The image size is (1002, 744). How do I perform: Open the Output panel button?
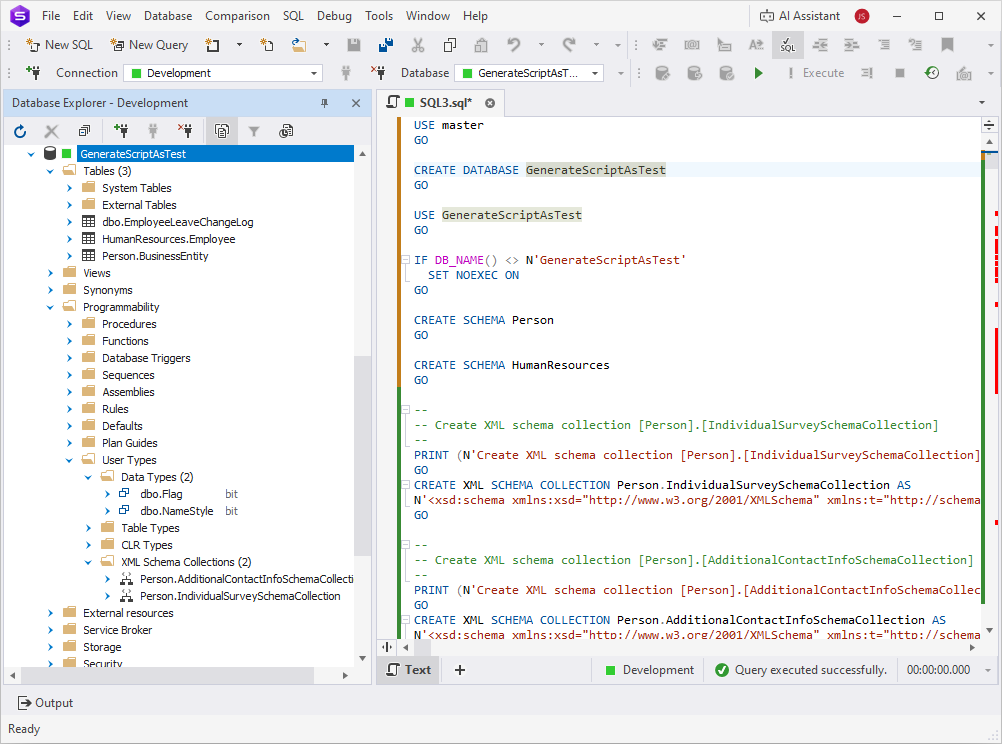[x=45, y=703]
